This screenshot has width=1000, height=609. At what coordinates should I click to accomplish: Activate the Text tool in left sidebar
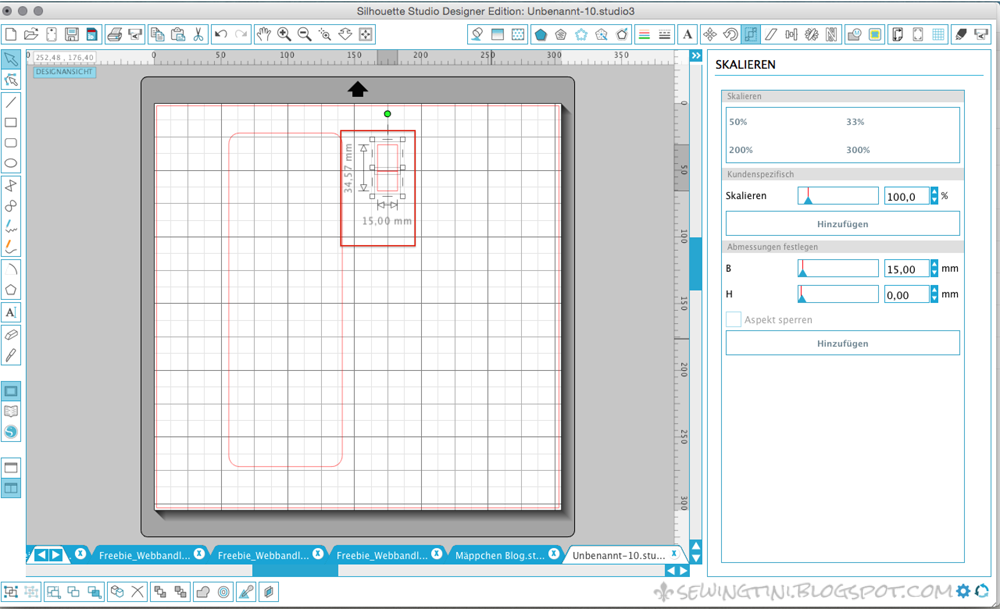11,312
